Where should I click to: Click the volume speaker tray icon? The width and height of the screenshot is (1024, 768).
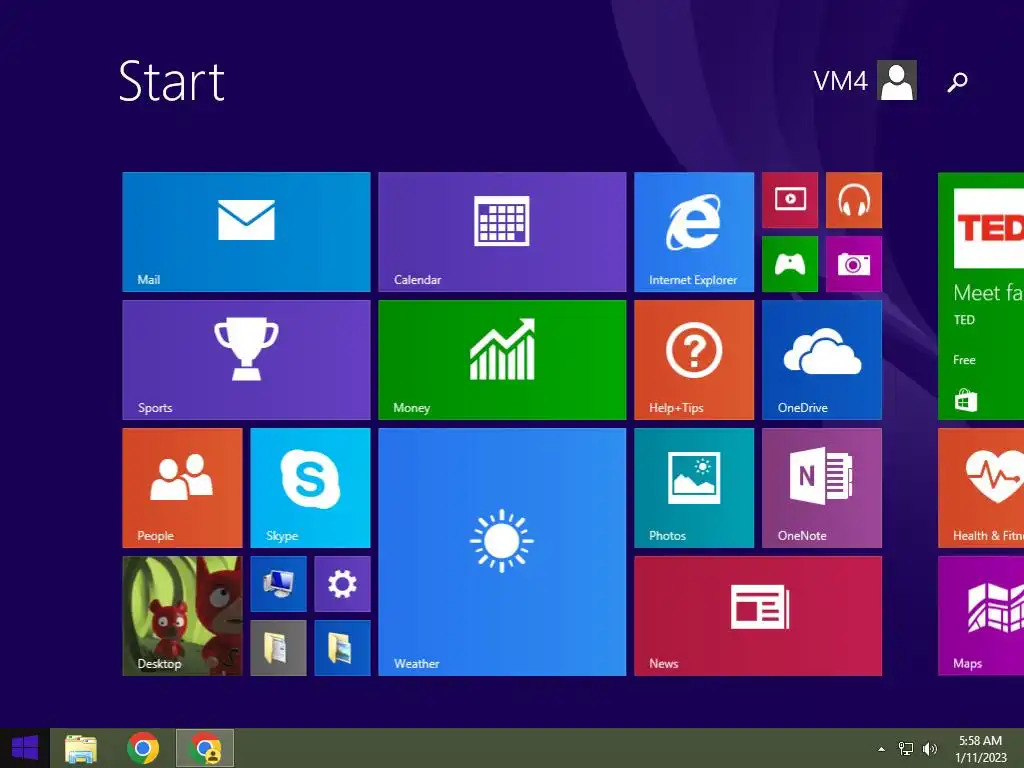click(x=929, y=749)
